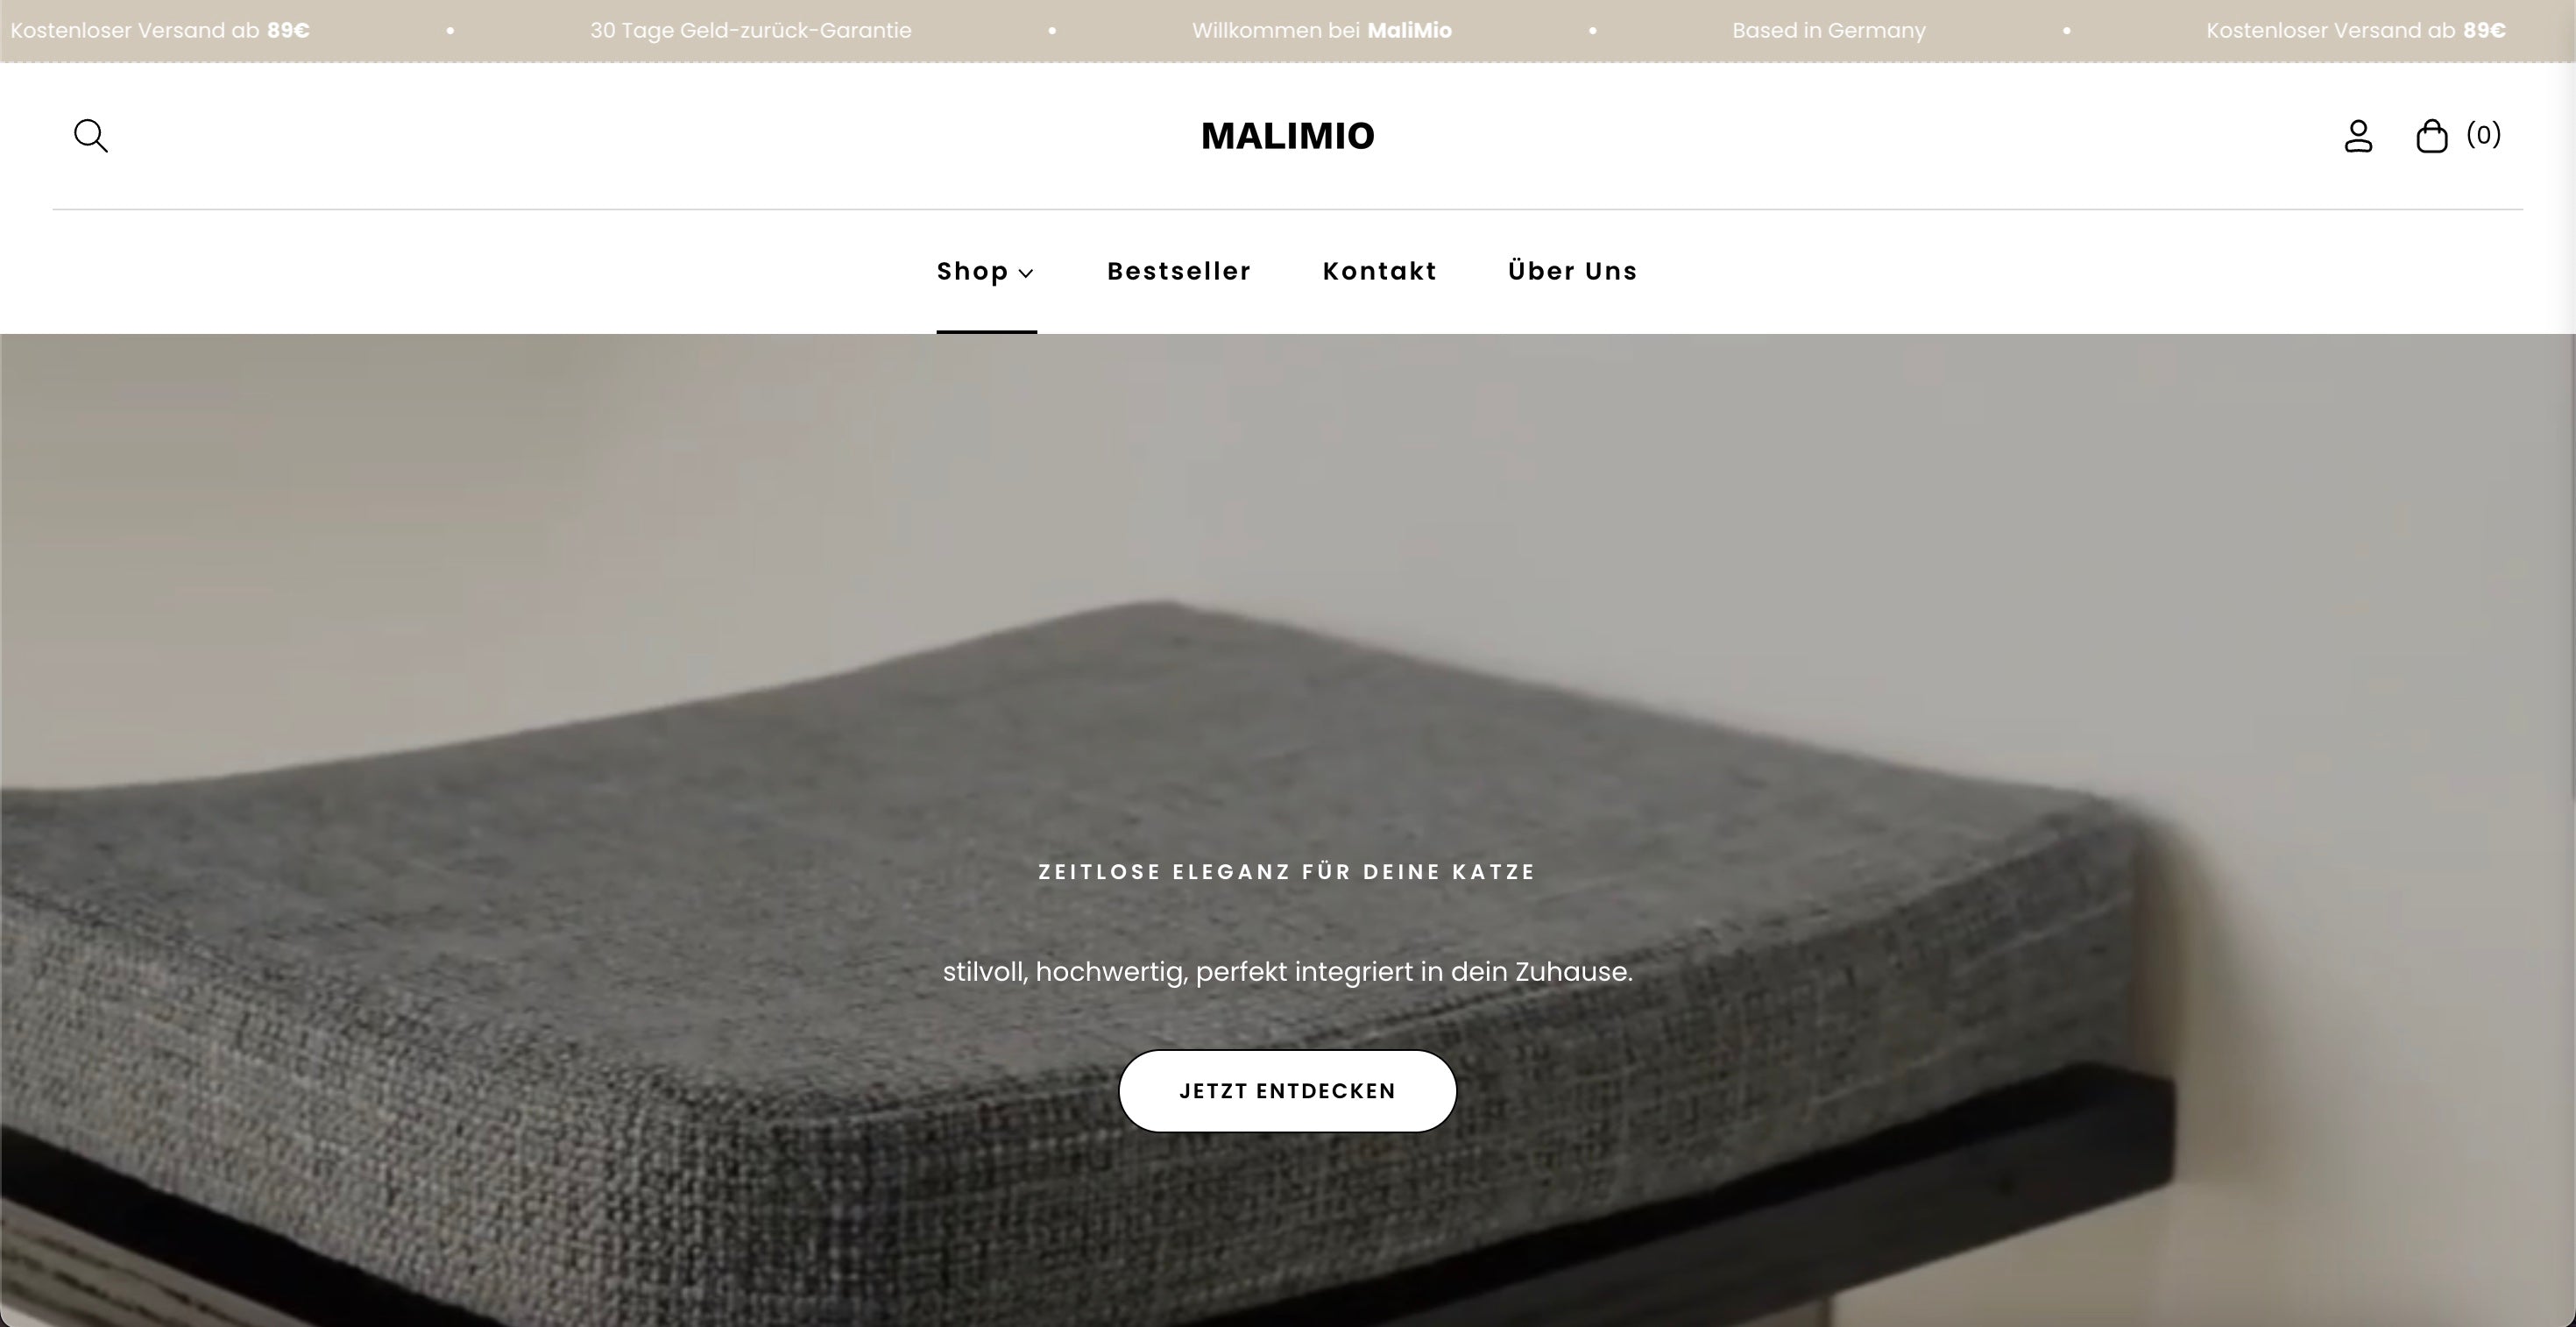This screenshot has height=1327, width=2576.
Task: Click the cart item count (0)
Action: [2484, 134]
